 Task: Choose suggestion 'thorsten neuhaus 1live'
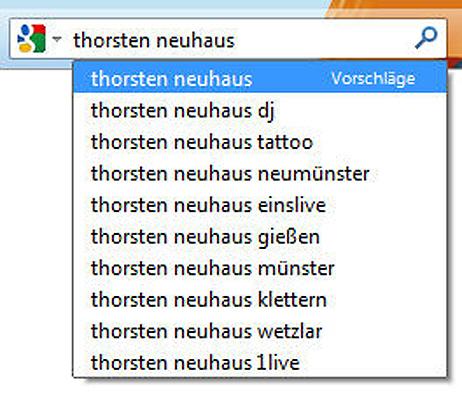click(x=260, y=362)
